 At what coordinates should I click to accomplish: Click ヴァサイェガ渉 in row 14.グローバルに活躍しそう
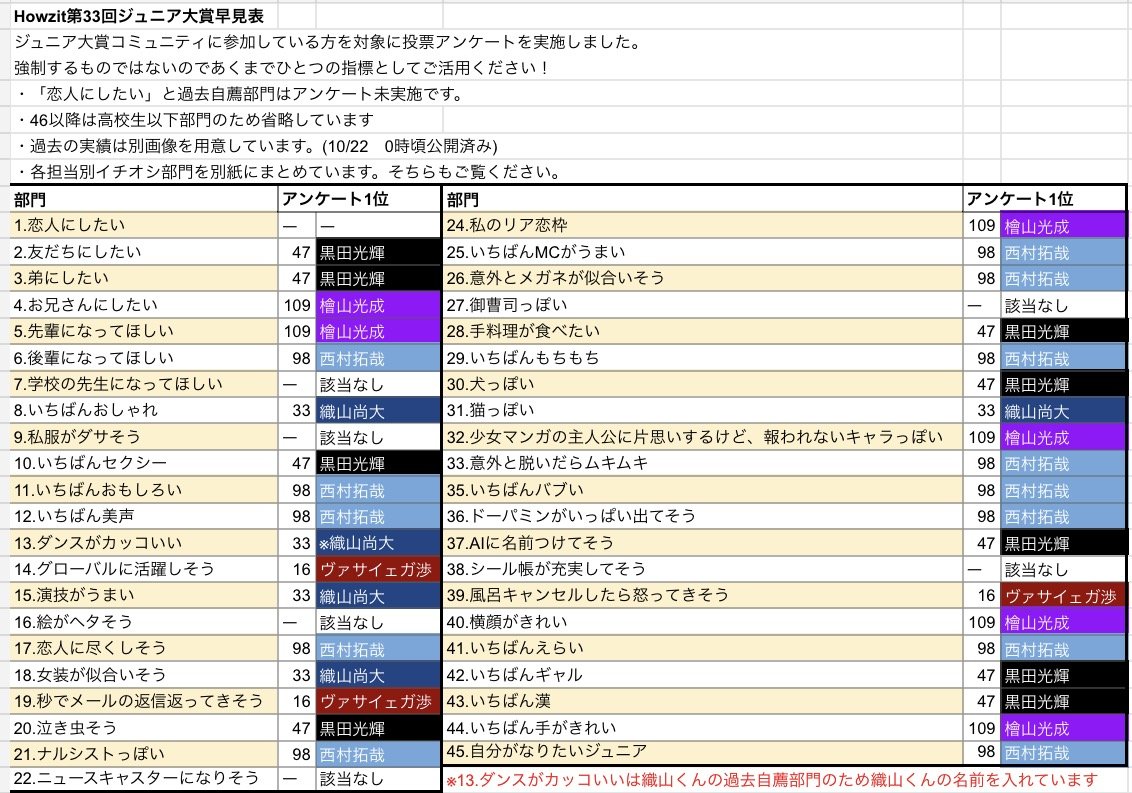pyautogui.click(x=378, y=569)
